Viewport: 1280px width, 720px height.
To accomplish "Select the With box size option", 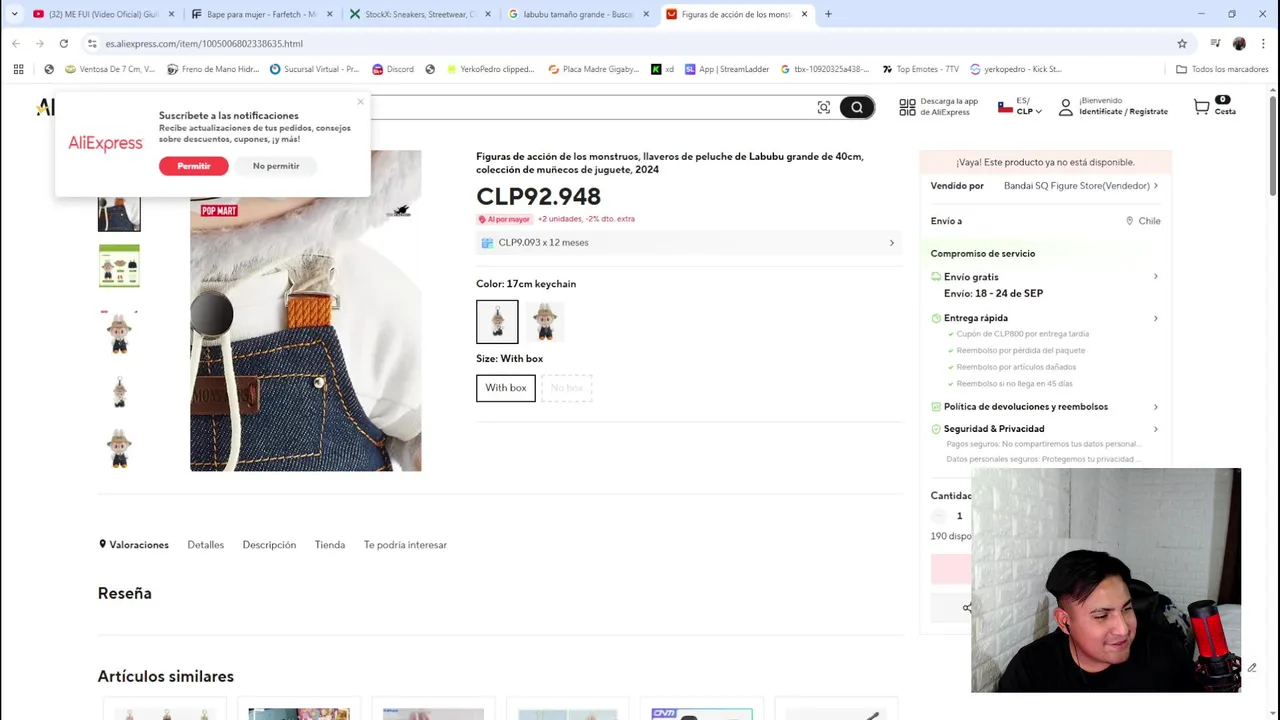I will [505, 388].
